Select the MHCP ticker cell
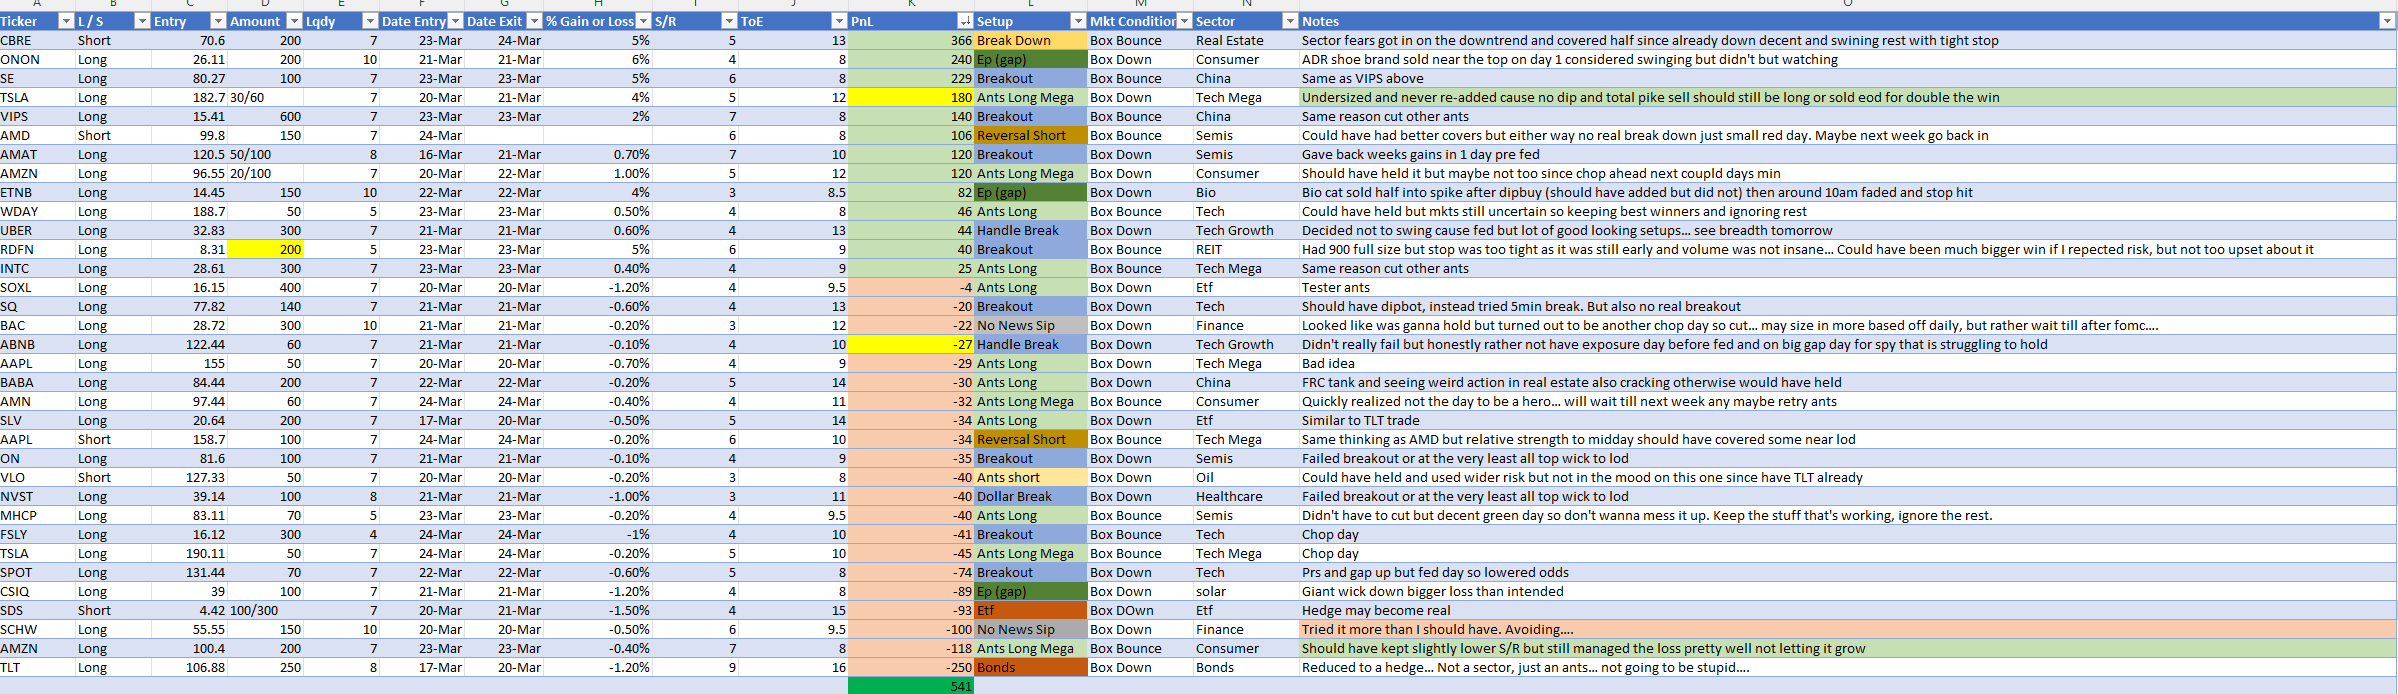This screenshot has width=2398, height=694. (37, 515)
